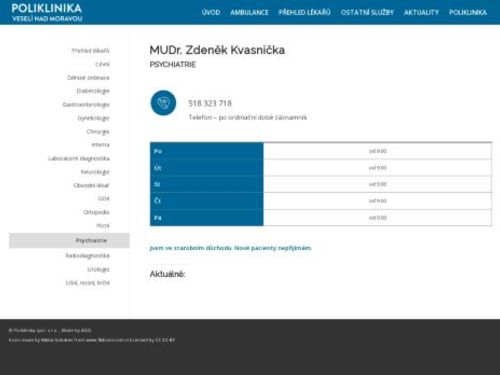Open the ÚVOD menu item
The height and width of the screenshot is (375, 500).
point(211,12)
